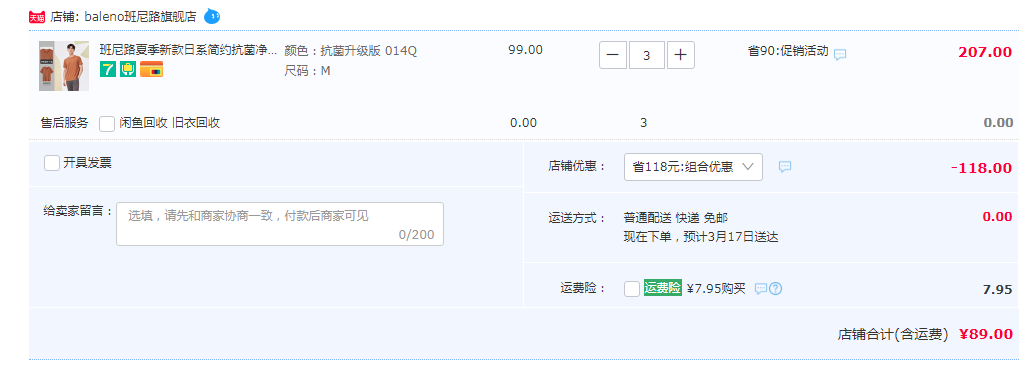Click the orange credit card badge
Image resolution: width=1028 pixels, height=373 pixels.
(151, 69)
